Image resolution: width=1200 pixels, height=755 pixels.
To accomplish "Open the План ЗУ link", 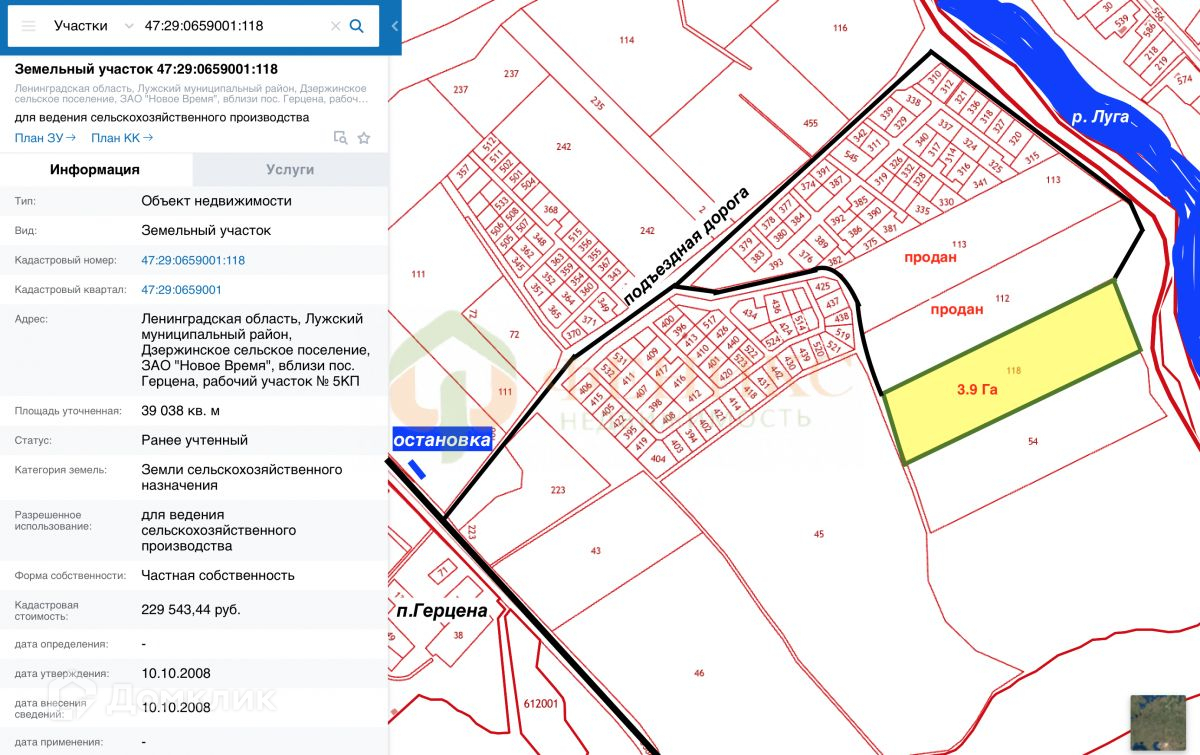I will 46,138.
